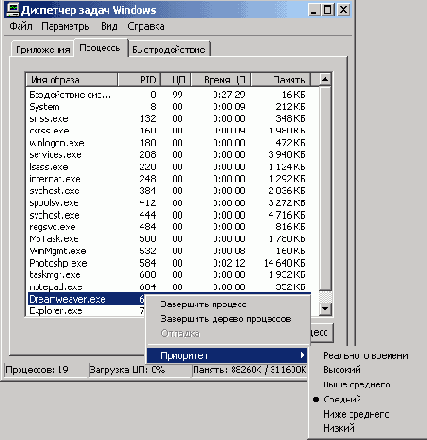Set priority to Низкий
This screenshot has width=427, height=440.
click(339, 428)
